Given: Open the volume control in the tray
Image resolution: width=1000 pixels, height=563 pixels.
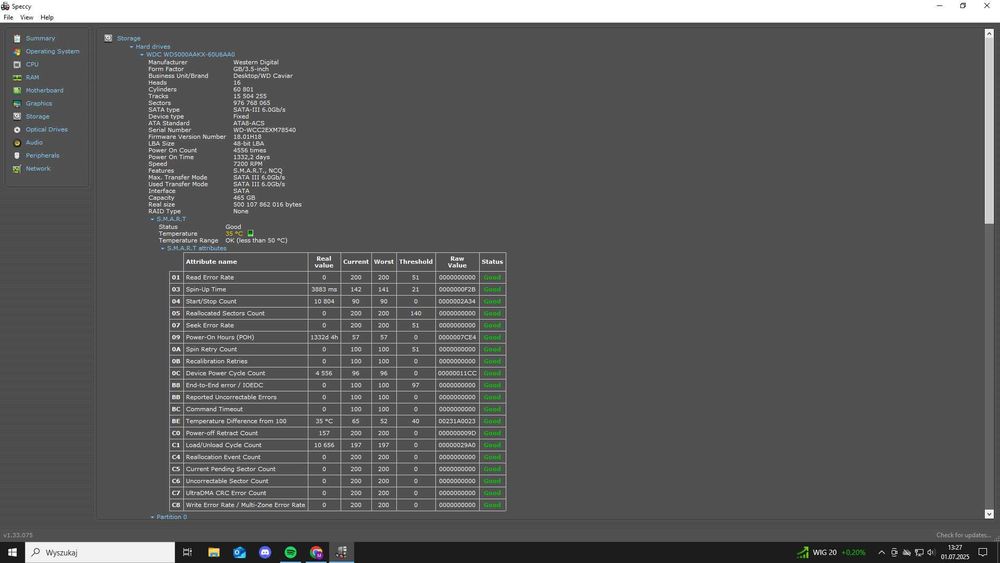Looking at the screenshot, I should (x=930, y=552).
